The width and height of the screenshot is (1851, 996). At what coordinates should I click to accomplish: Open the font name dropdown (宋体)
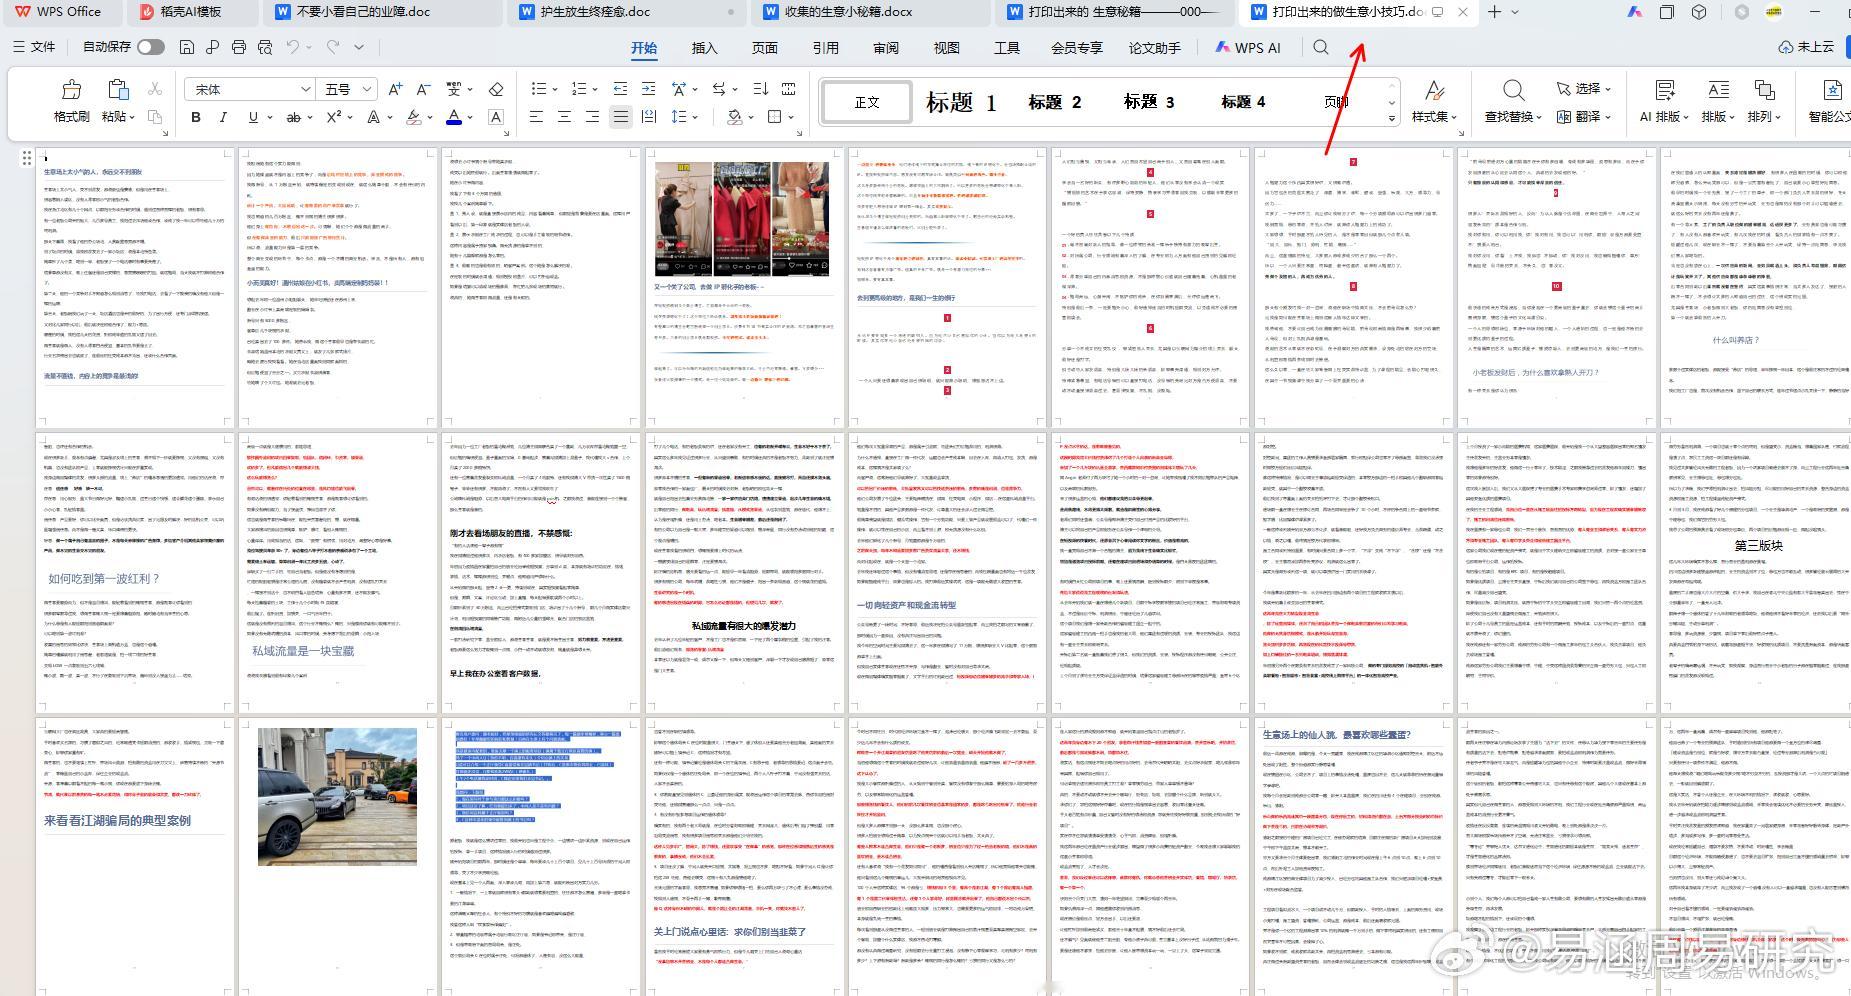point(305,89)
